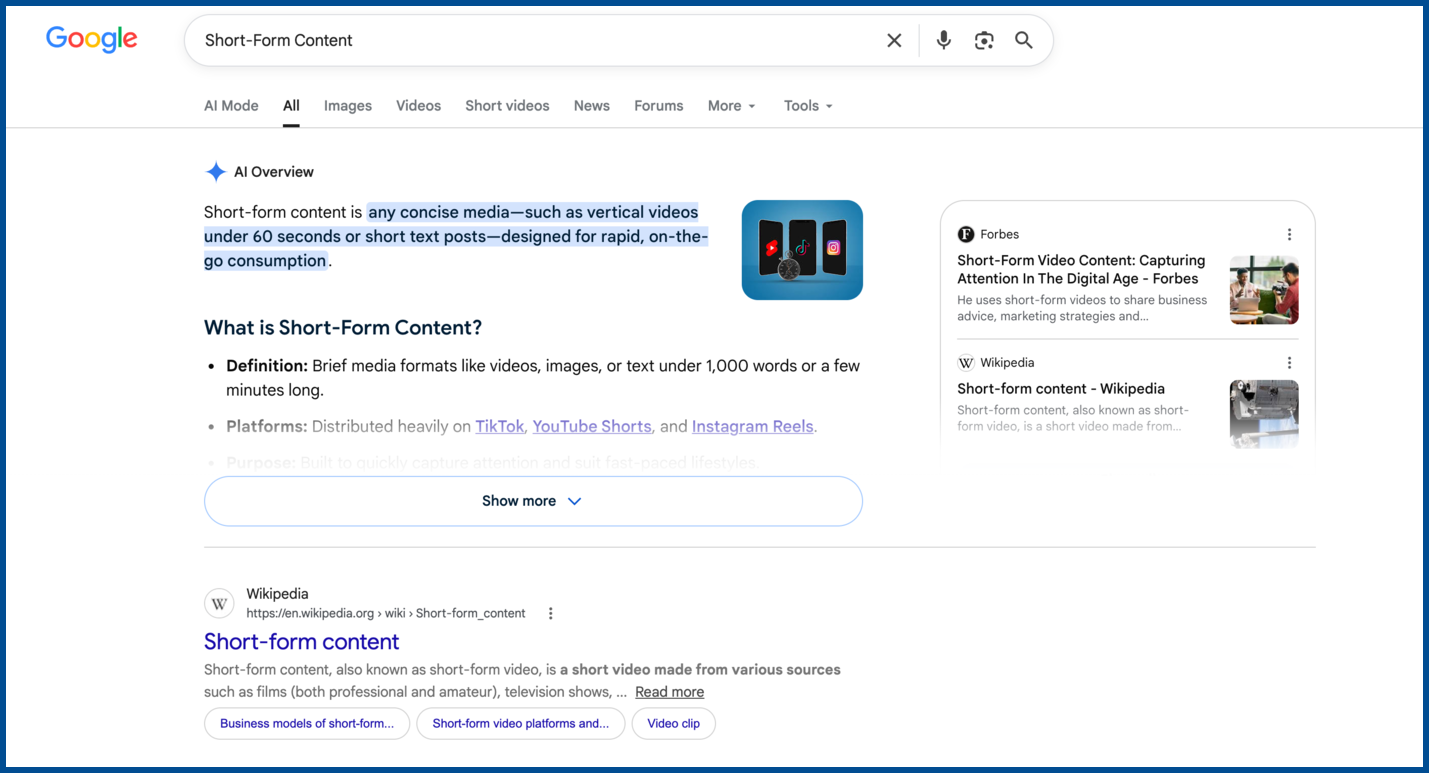
Task: Click the AI Overview label
Action: (x=274, y=172)
